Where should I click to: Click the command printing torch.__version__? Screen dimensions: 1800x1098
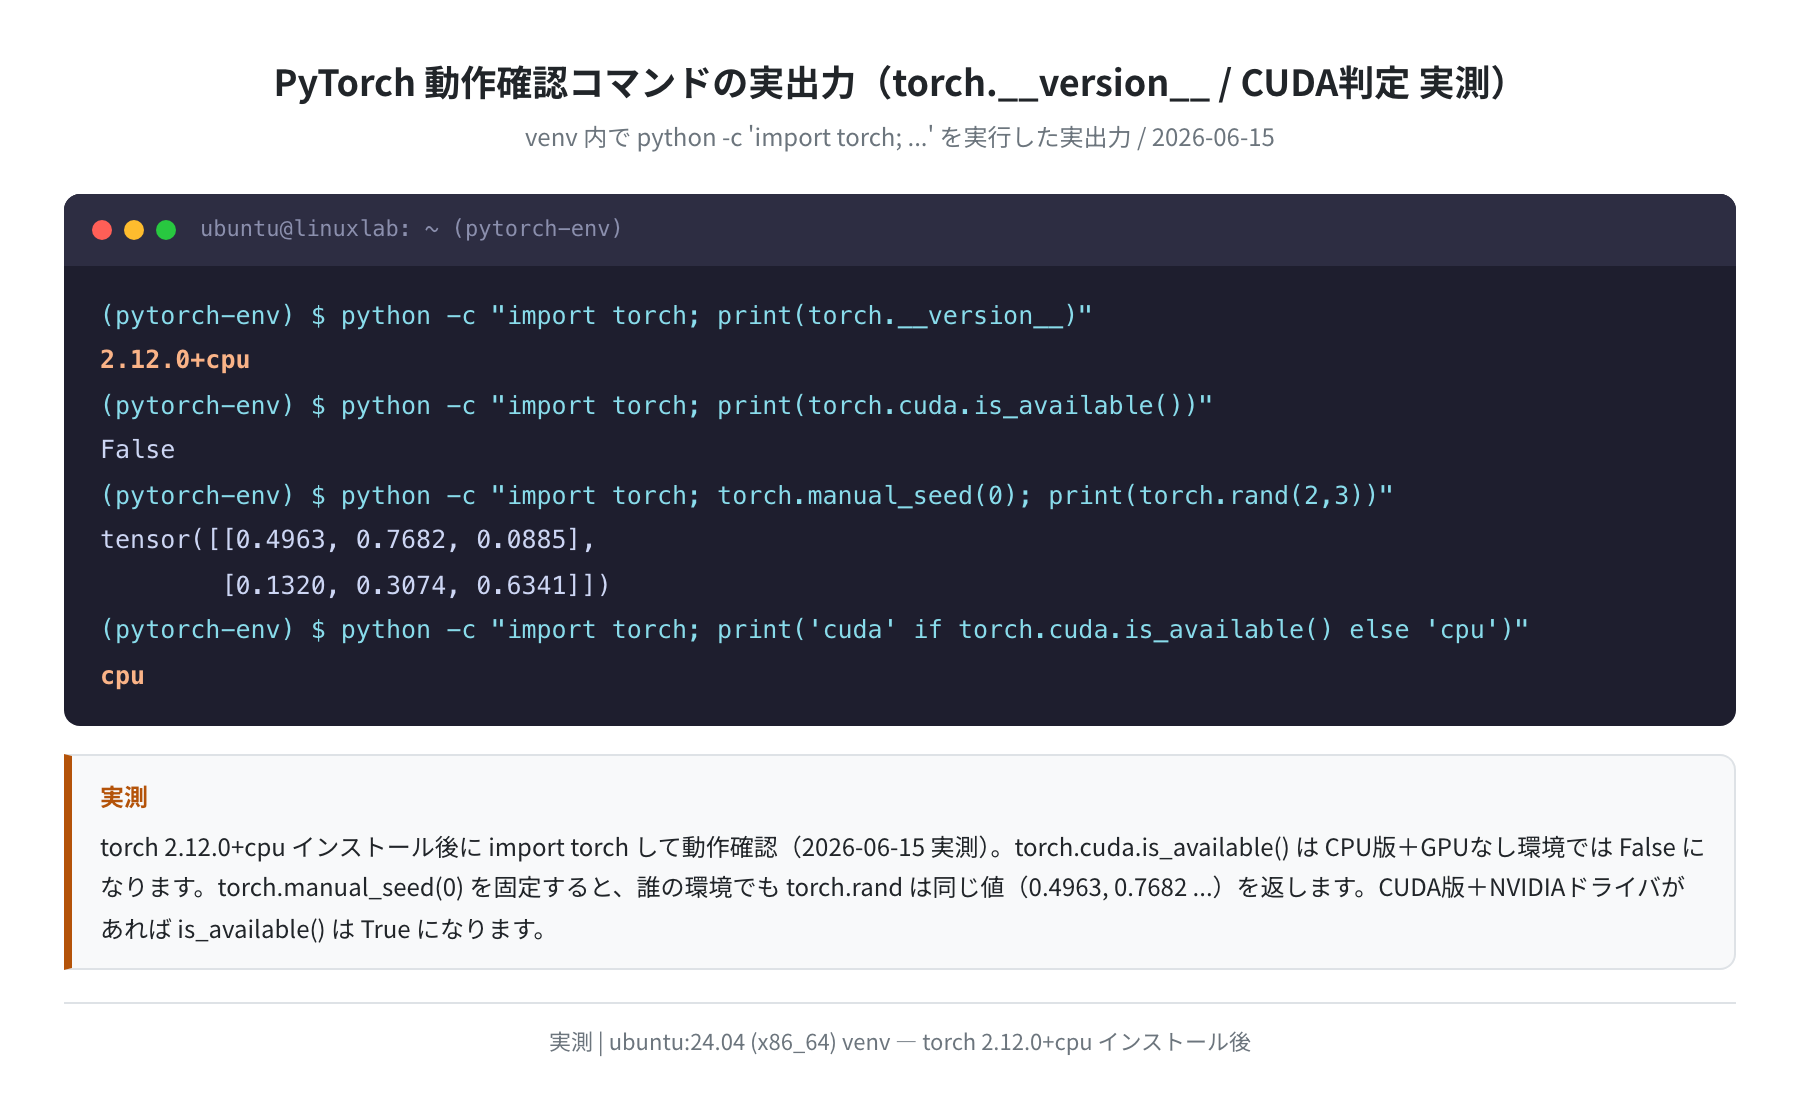pyautogui.click(x=596, y=315)
